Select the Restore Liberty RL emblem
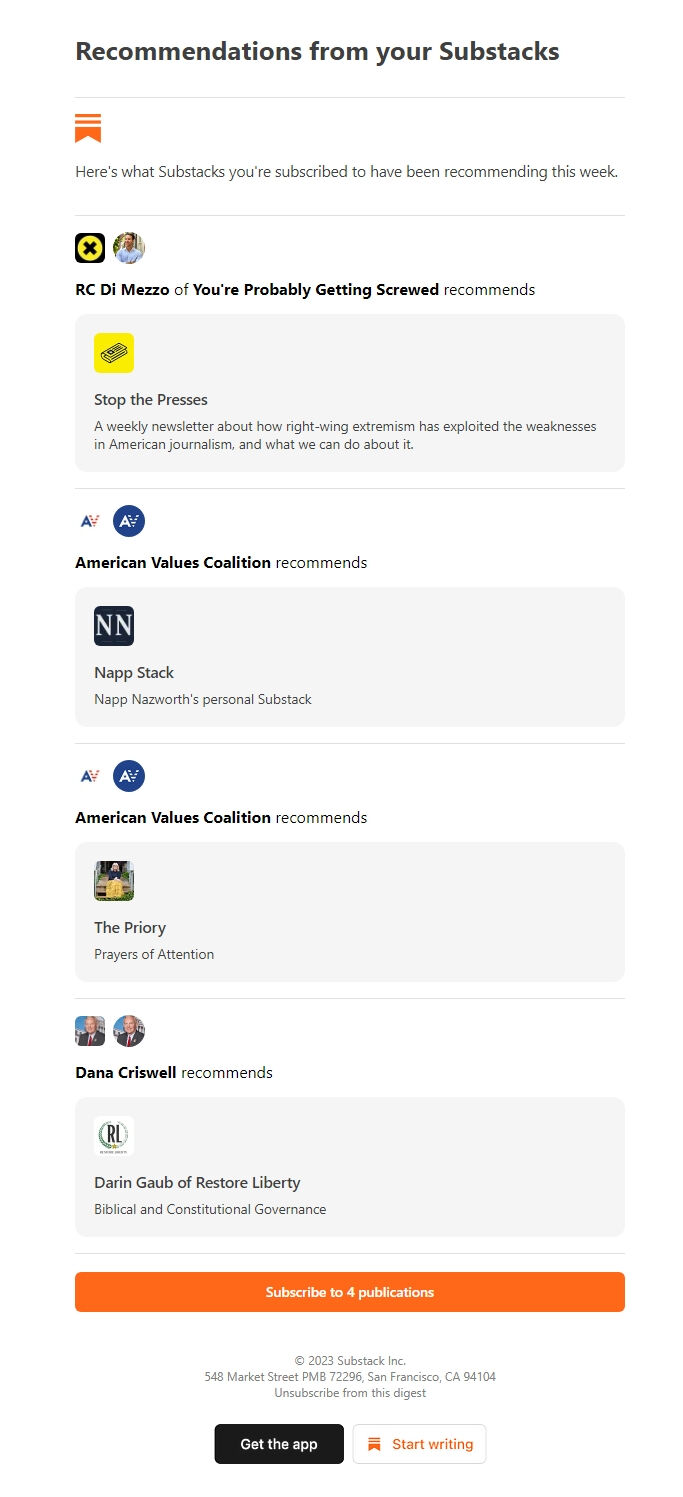The width and height of the screenshot is (683, 1497). click(113, 1135)
